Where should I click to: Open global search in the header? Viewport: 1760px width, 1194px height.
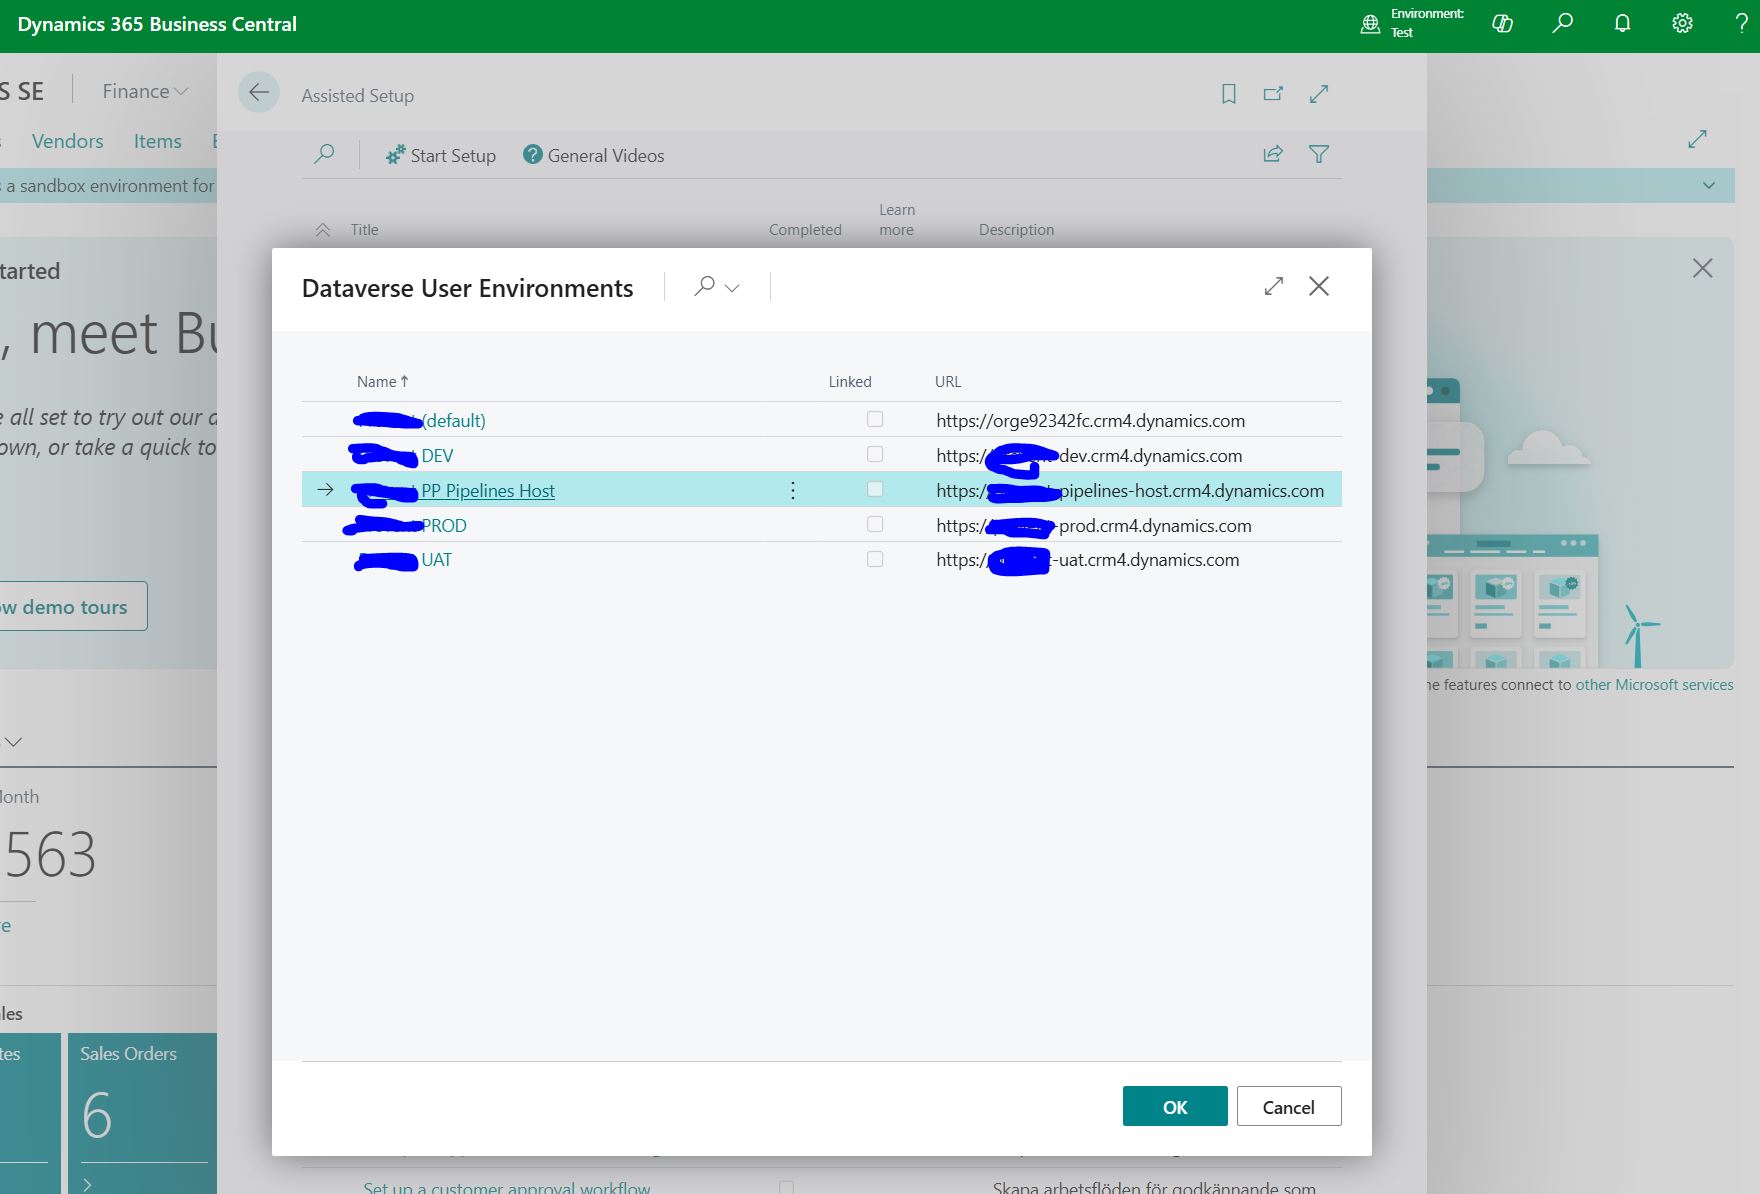tap(1562, 23)
